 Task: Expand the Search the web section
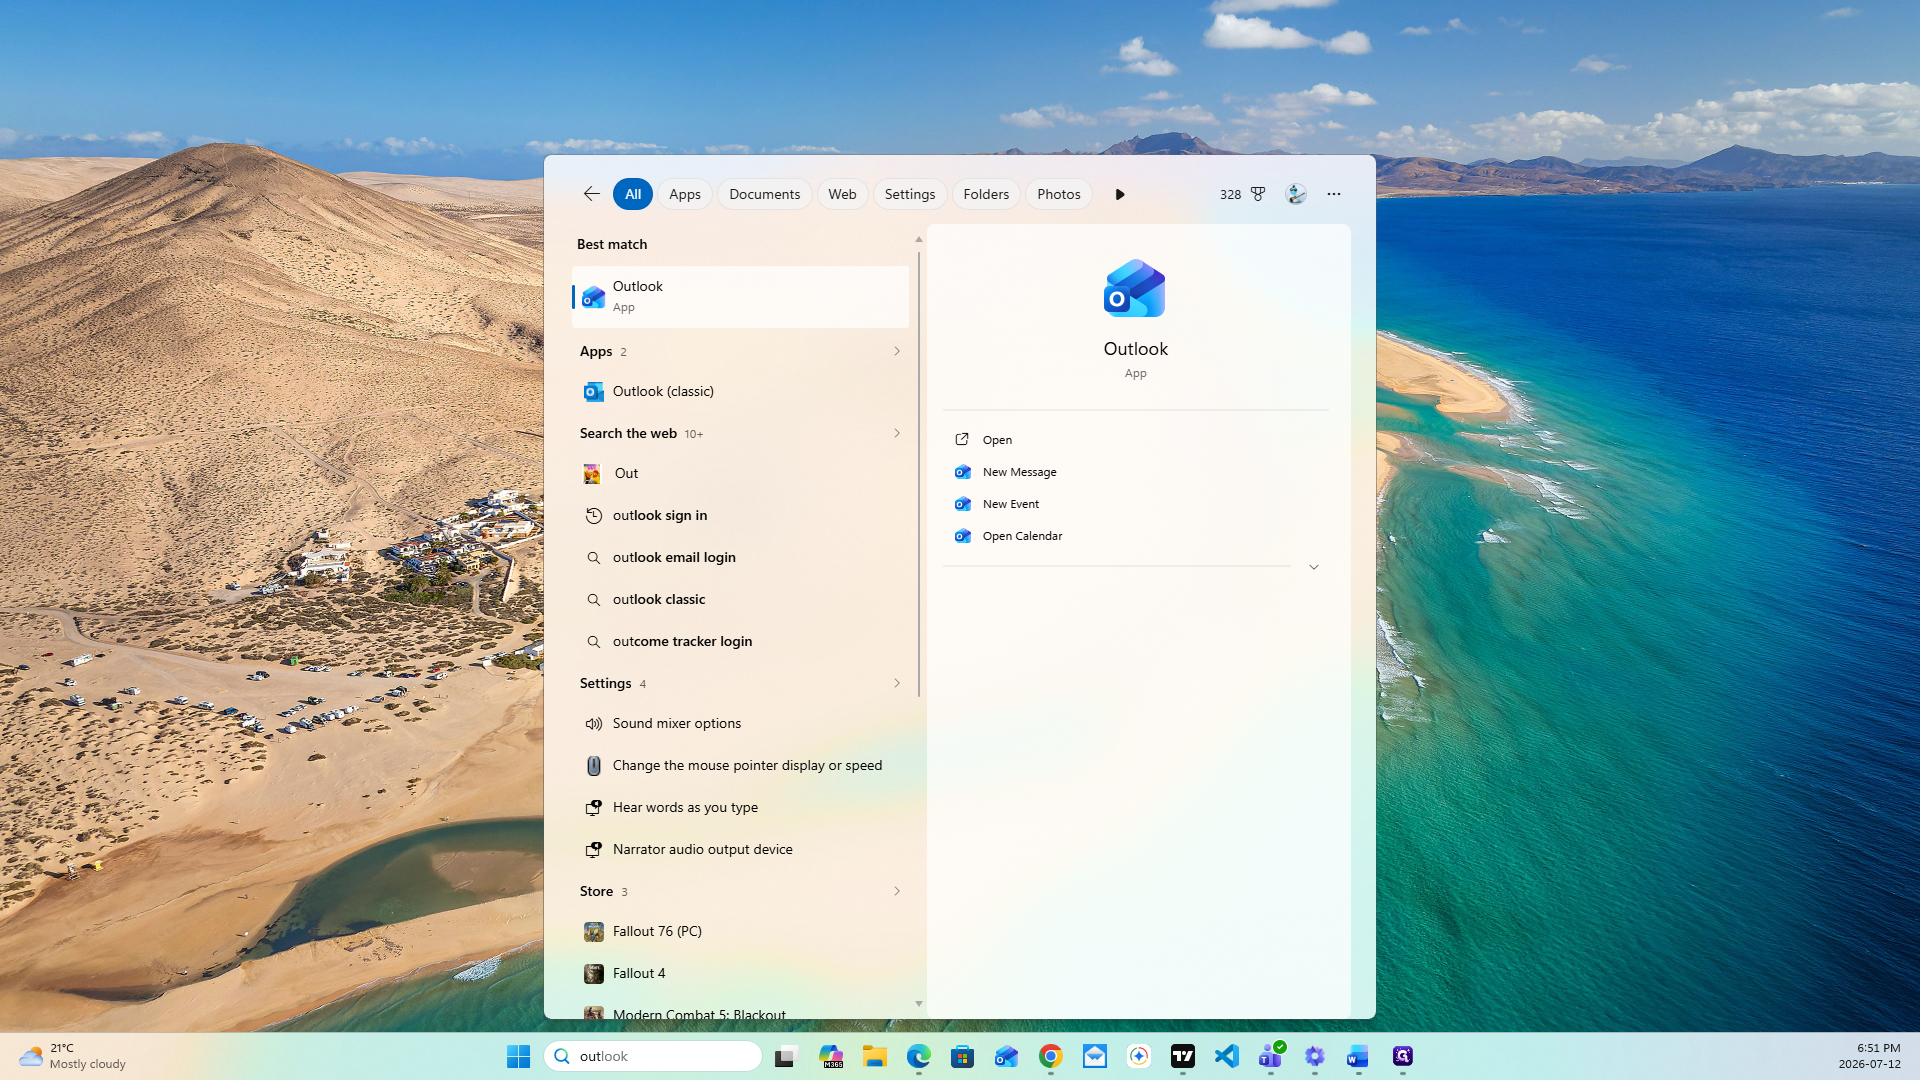897,433
